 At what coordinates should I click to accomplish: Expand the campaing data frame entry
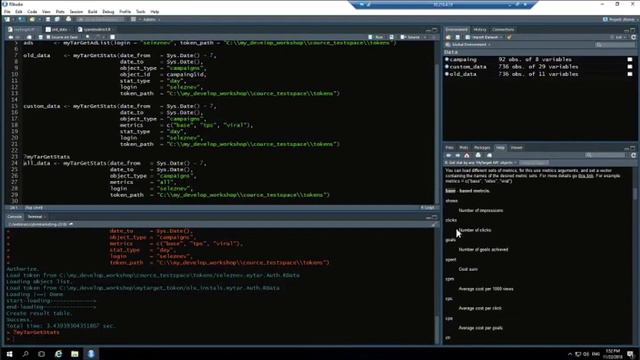point(447,59)
